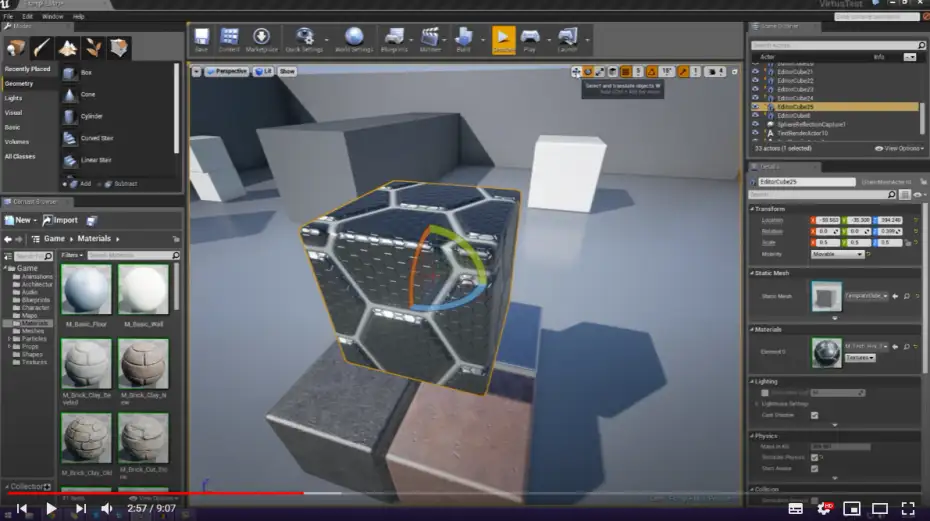Toggle visibility eye for TextRenderActor10
This screenshot has width=930, height=521.
click(x=755, y=134)
